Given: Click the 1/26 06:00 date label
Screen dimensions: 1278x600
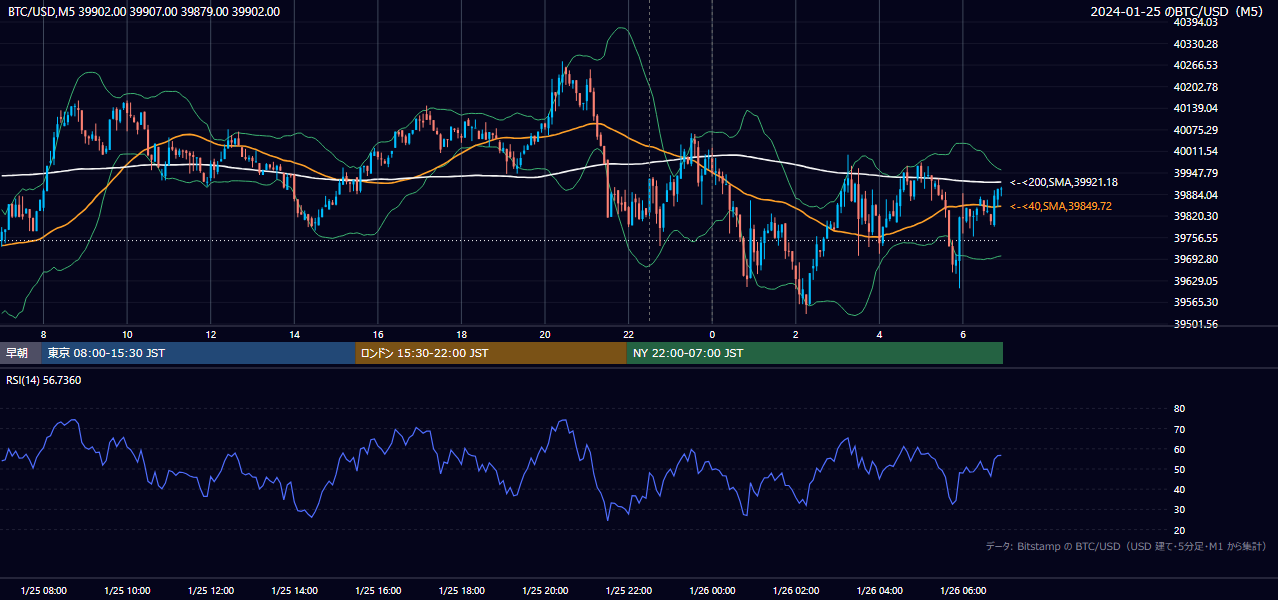Looking at the screenshot, I should pyautogui.click(x=963, y=591).
